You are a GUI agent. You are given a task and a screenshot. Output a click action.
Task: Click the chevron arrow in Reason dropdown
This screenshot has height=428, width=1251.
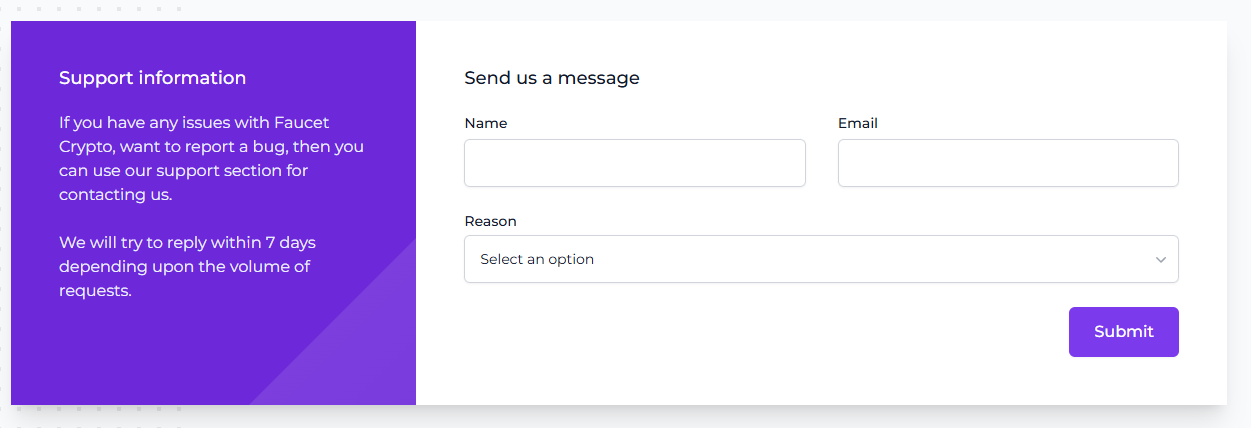[1160, 260]
